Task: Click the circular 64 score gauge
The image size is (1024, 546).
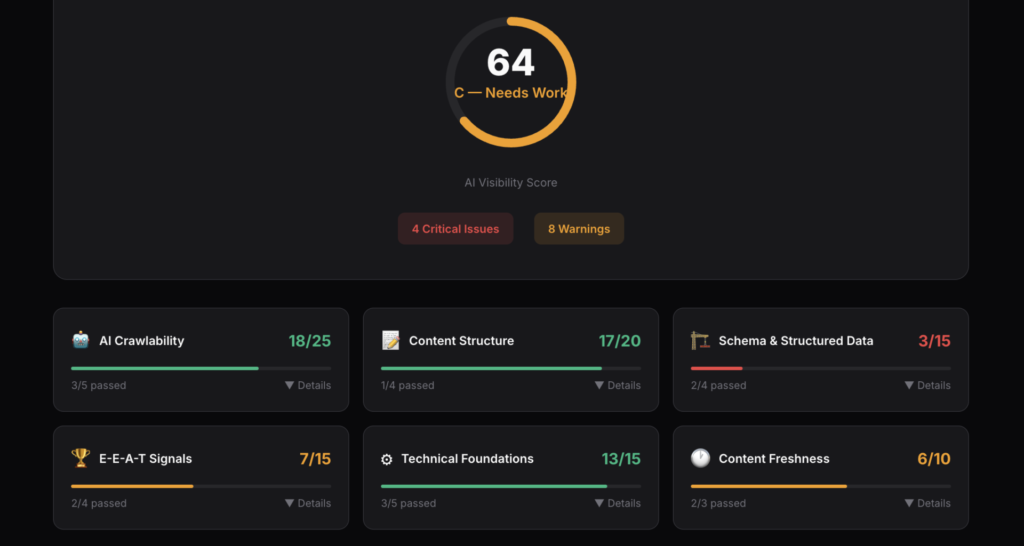Action: pyautogui.click(x=511, y=82)
